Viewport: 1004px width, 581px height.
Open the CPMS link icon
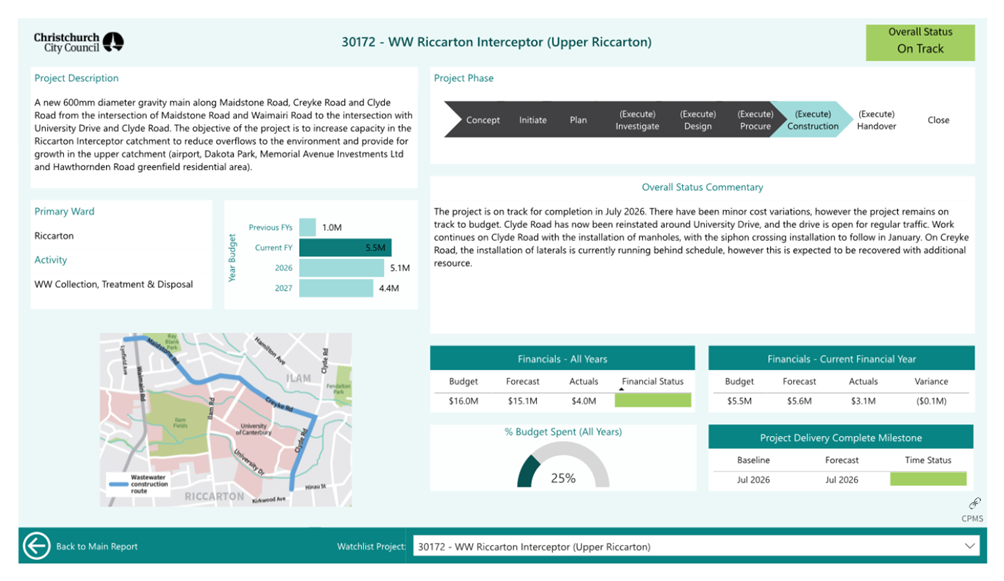pos(972,505)
